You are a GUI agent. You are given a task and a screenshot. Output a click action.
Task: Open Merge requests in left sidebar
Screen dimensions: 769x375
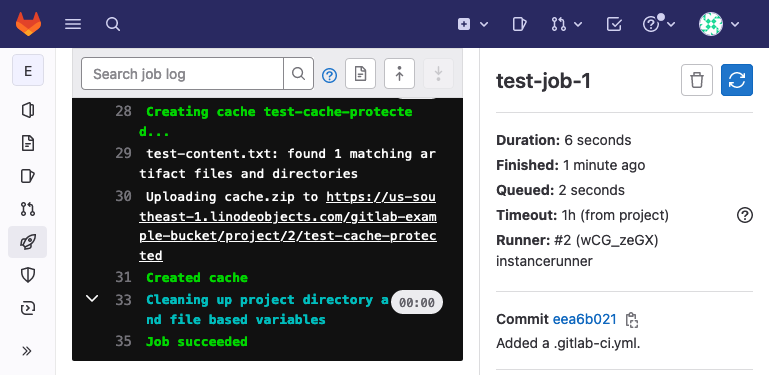27,209
